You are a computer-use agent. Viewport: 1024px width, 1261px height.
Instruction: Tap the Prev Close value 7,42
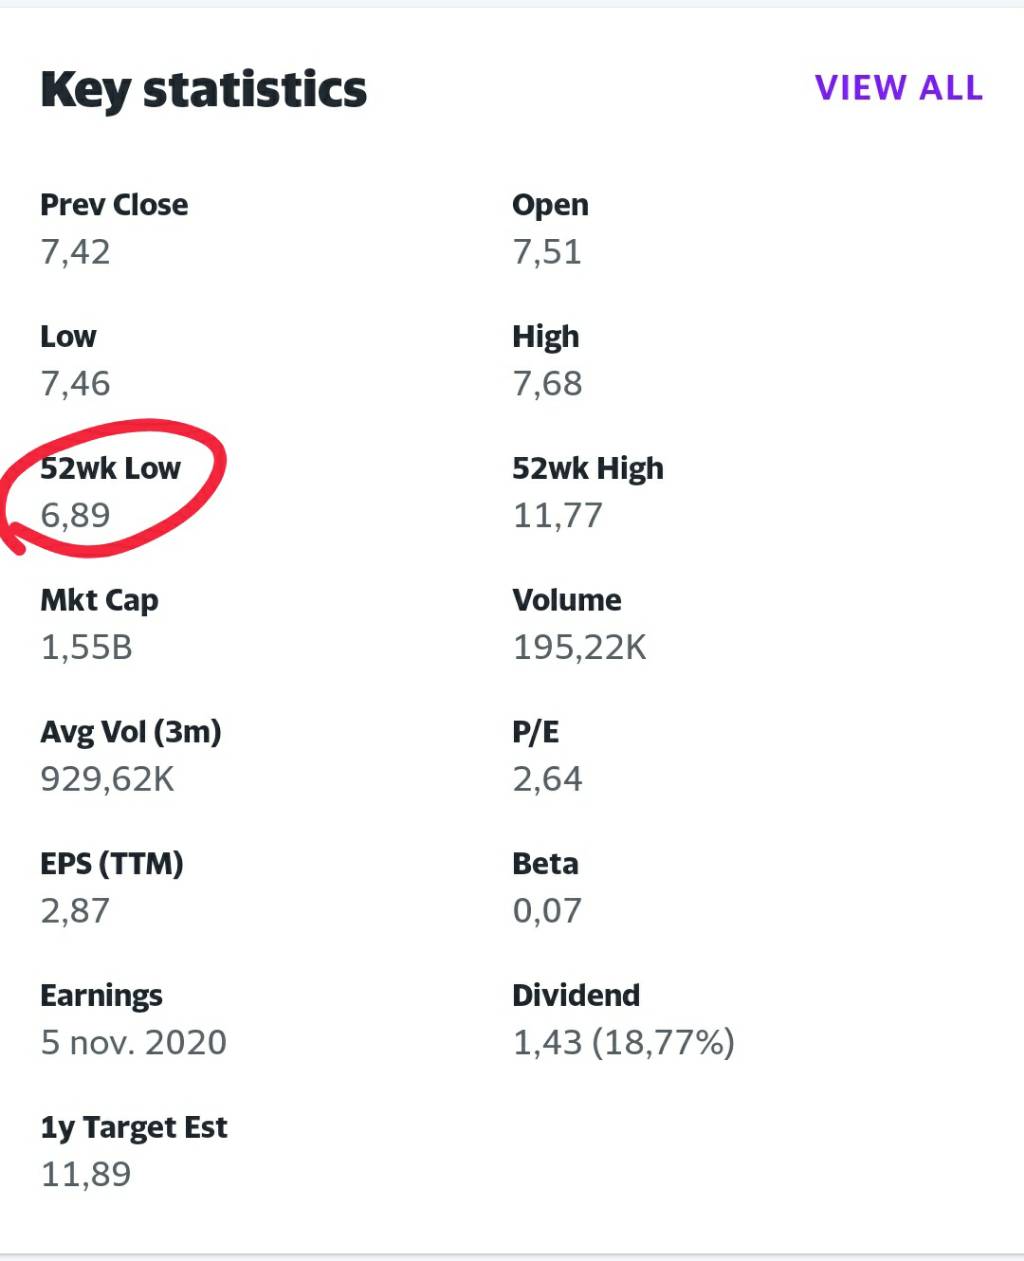[75, 252]
